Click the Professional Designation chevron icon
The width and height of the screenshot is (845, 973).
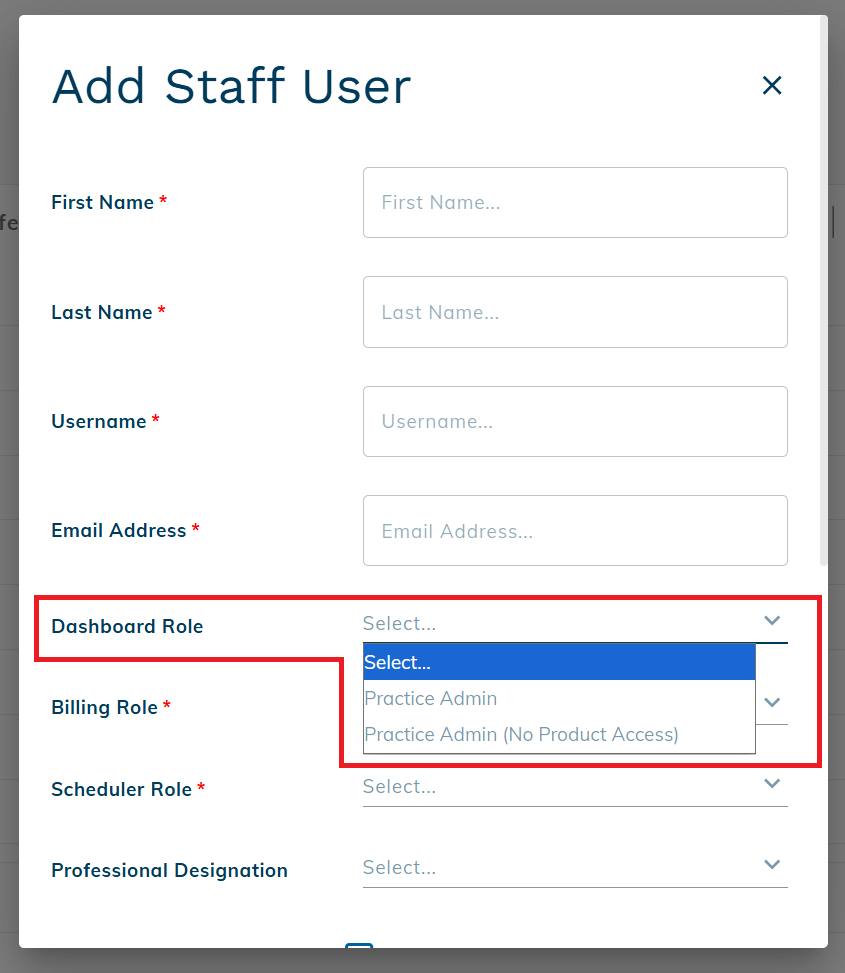[x=771, y=865]
